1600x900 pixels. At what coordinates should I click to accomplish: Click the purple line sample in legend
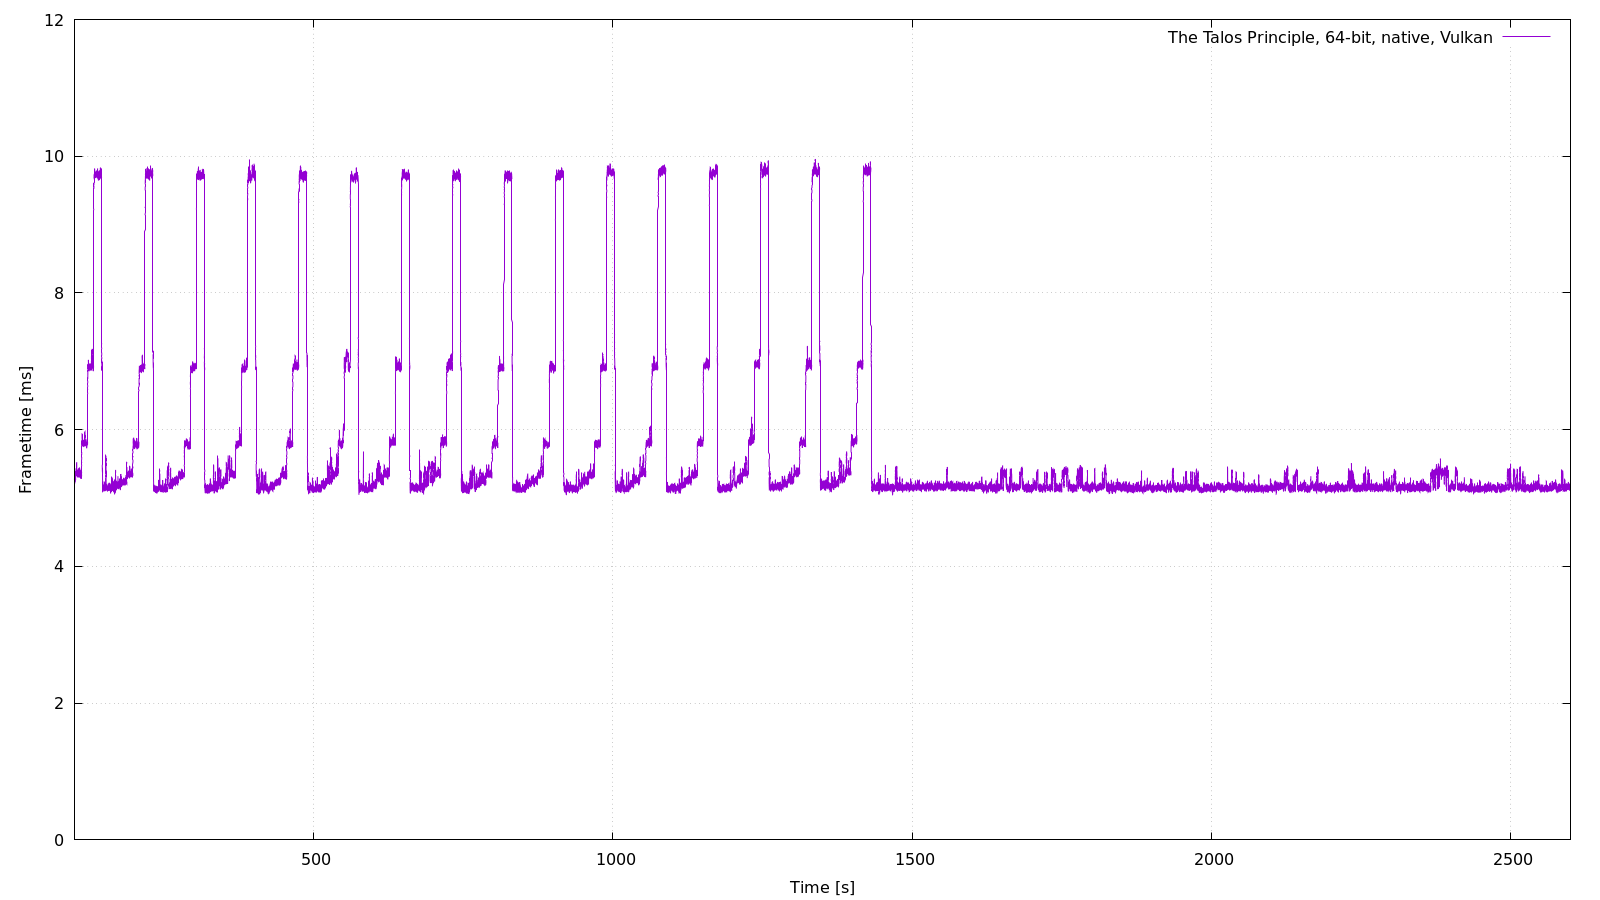coord(1526,37)
